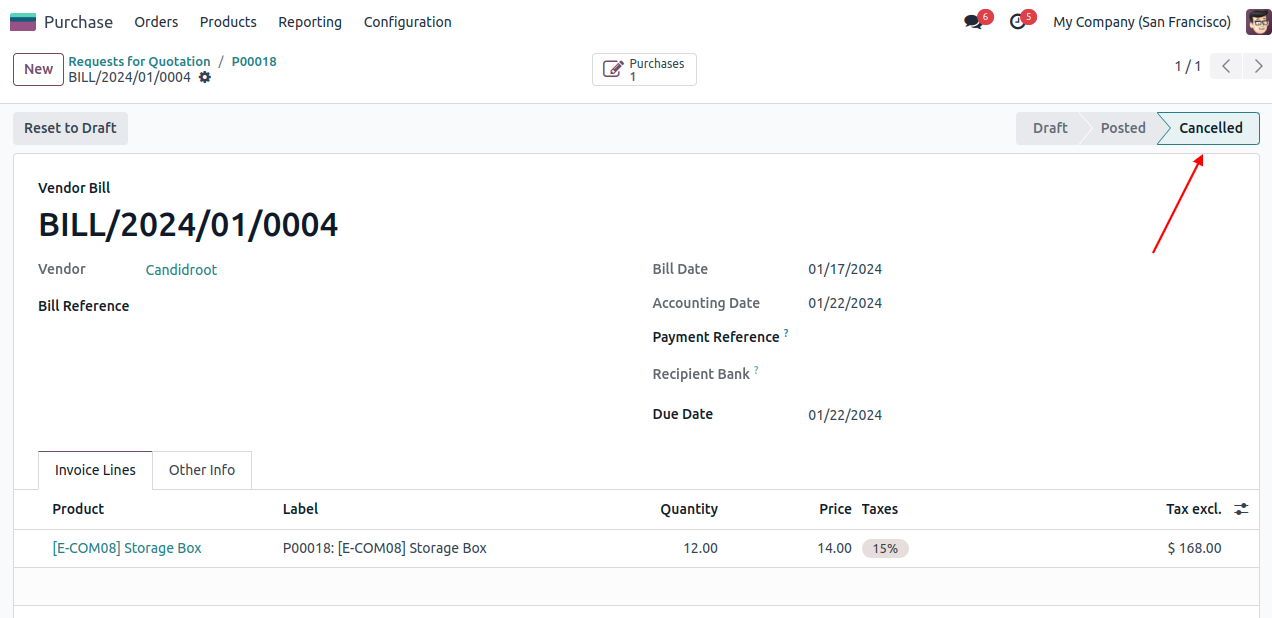1272x618 pixels.
Task: Go to previous record arrow
Action: click(1226, 67)
